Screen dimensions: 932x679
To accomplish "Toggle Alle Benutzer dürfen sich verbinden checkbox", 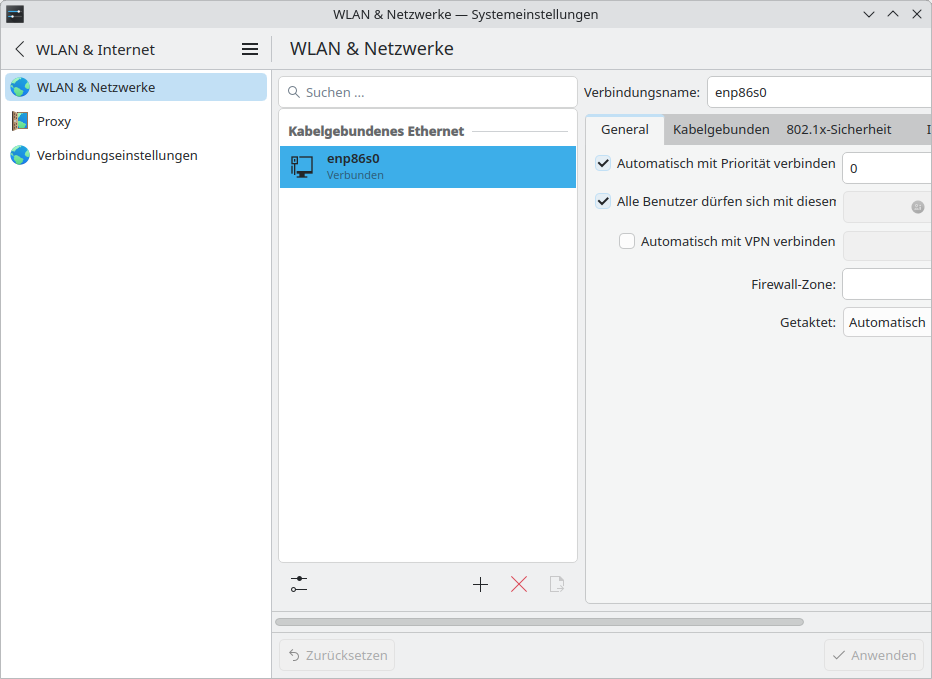I will coord(603,201).
